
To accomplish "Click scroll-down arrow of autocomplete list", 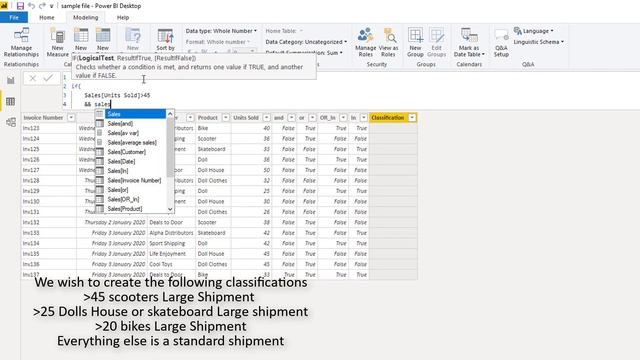I will point(170,209).
